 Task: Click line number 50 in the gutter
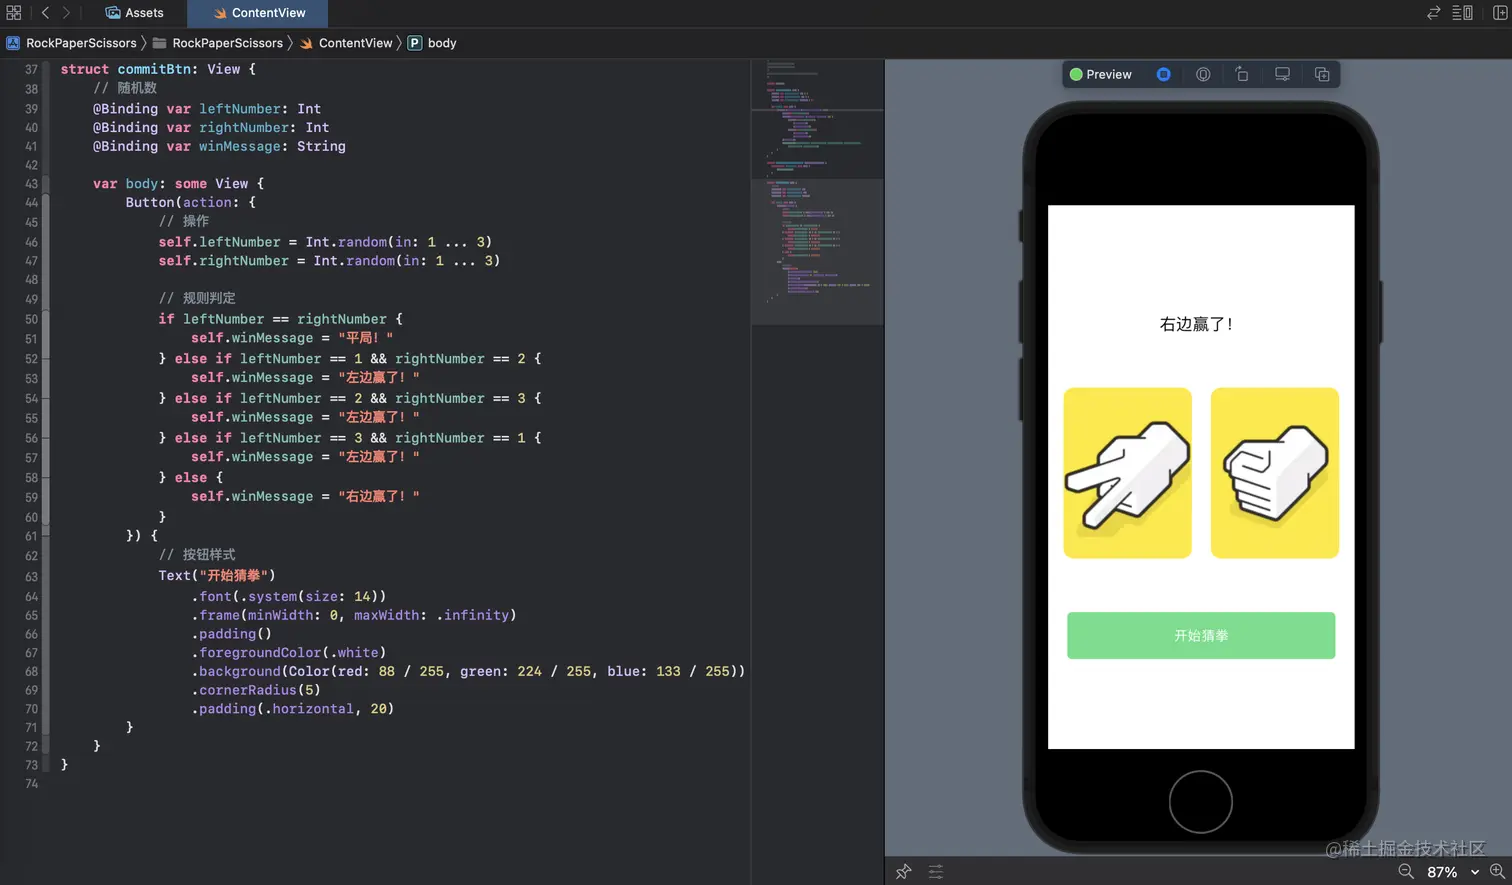pos(31,319)
